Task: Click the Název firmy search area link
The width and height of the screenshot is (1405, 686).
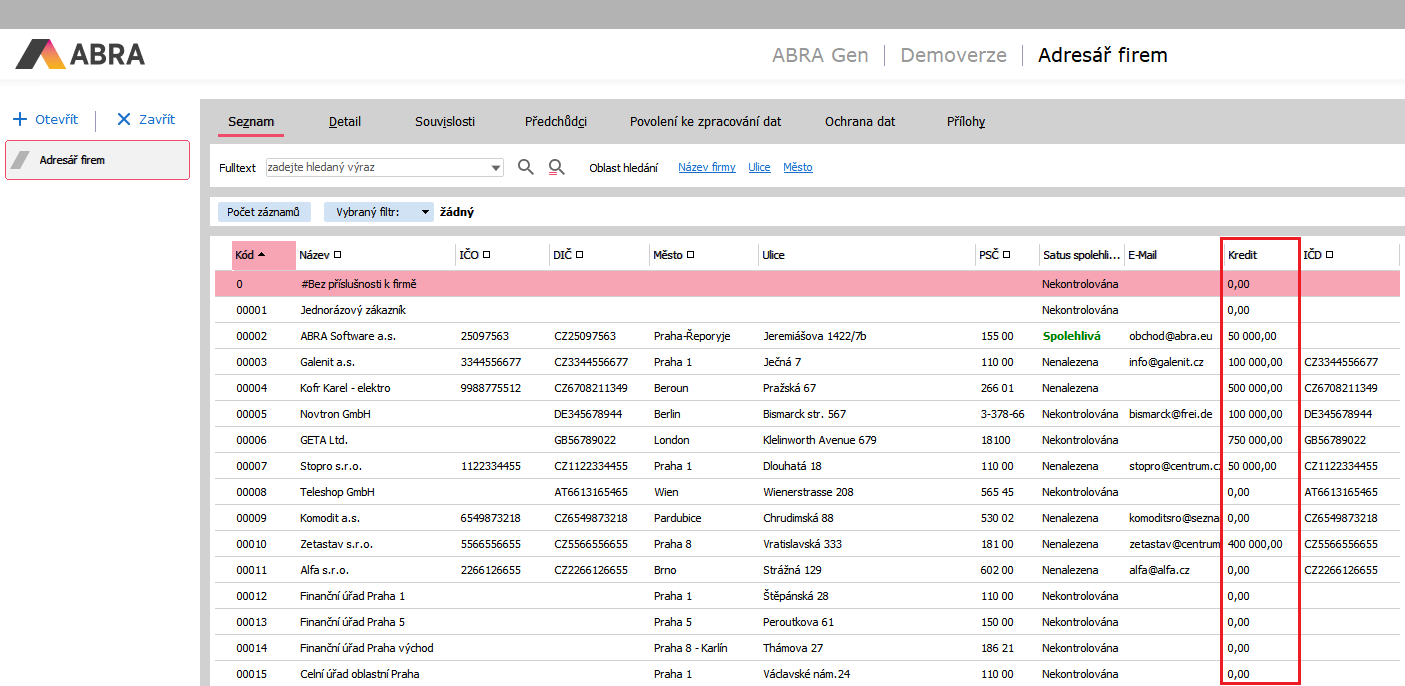Action: click(706, 168)
